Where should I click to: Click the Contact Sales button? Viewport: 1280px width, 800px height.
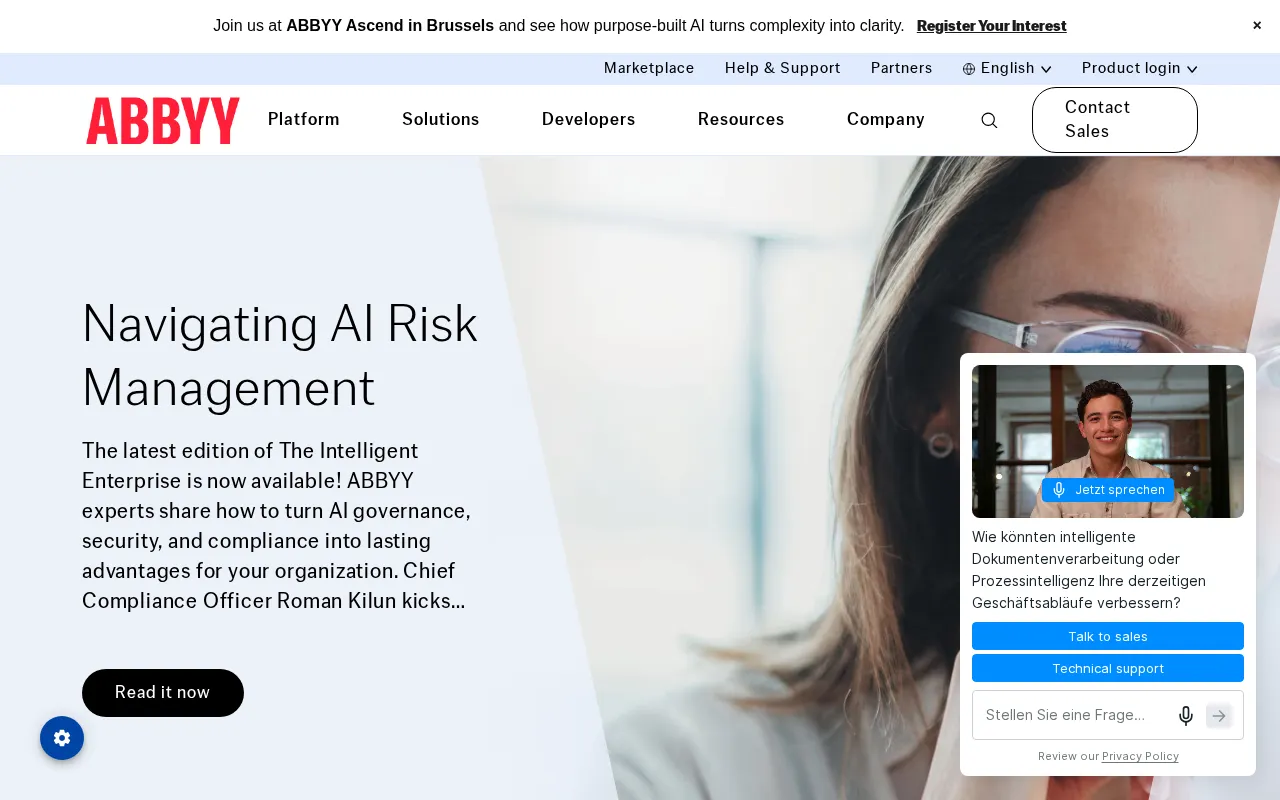pyautogui.click(x=1115, y=120)
